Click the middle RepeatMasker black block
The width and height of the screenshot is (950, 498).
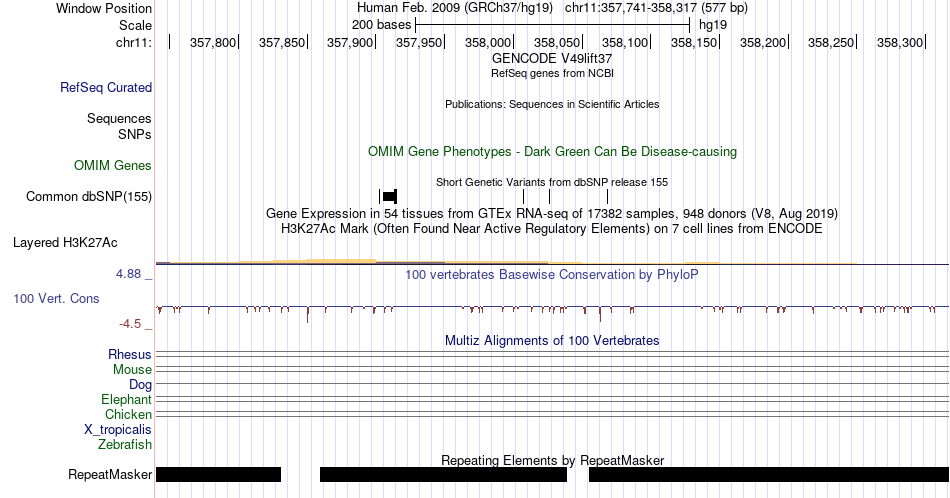click(x=443, y=474)
